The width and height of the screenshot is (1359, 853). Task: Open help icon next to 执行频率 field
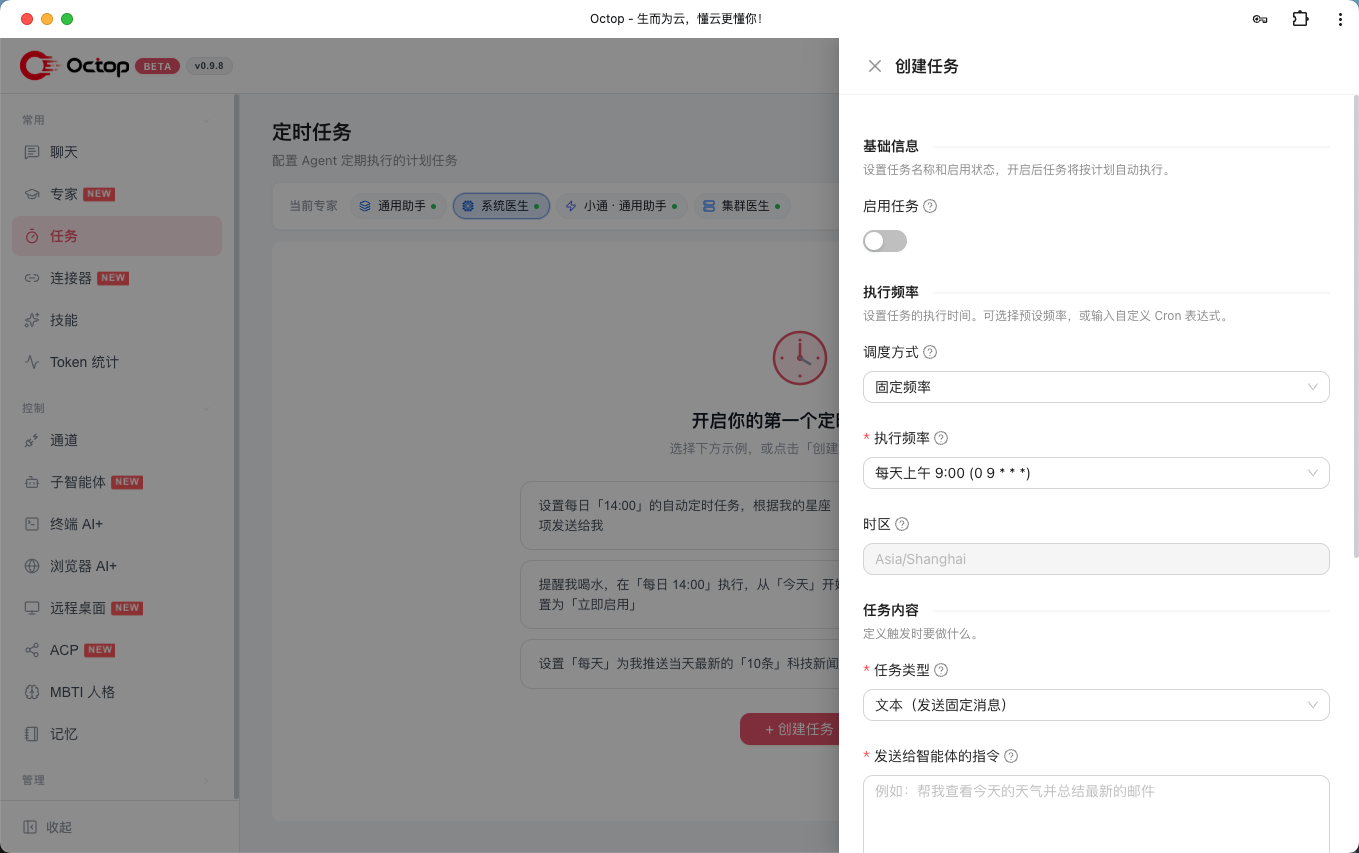[x=941, y=438]
